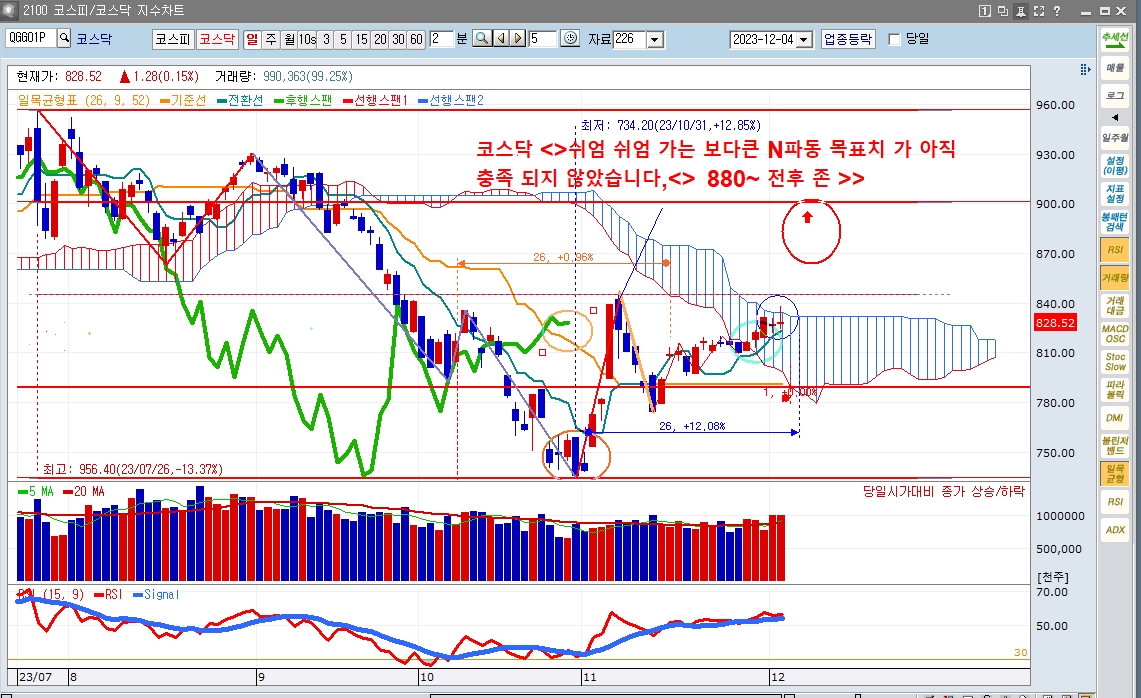This screenshot has width=1141, height=698.
Task: Click the 20 MA volume legend
Action: [84, 492]
